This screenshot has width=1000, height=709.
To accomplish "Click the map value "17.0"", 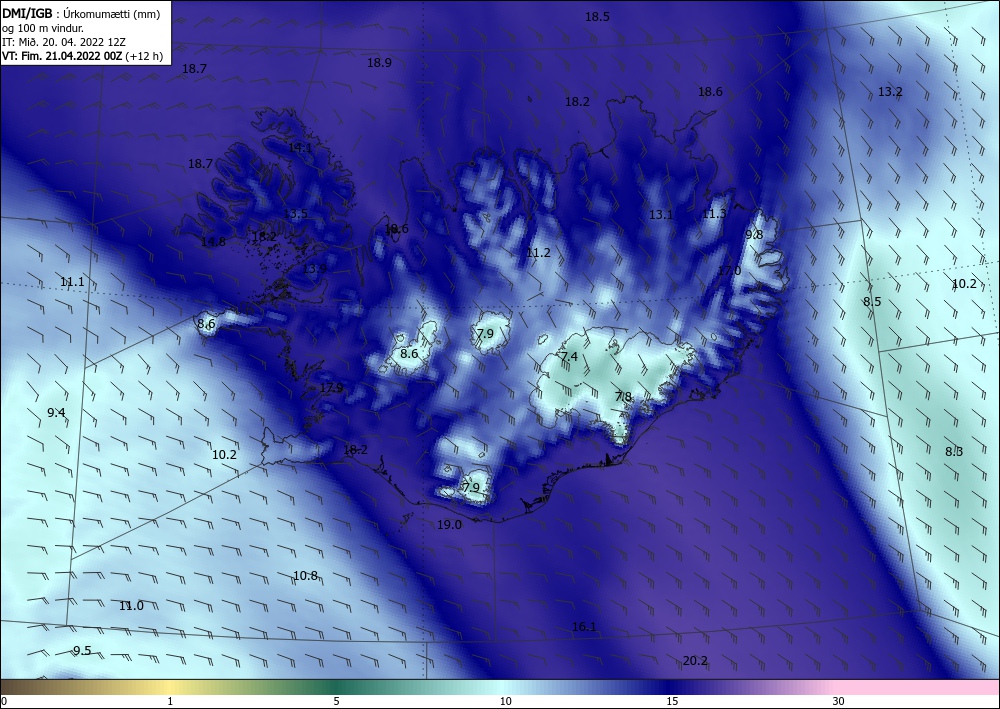I will pyautogui.click(x=730, y=271).
